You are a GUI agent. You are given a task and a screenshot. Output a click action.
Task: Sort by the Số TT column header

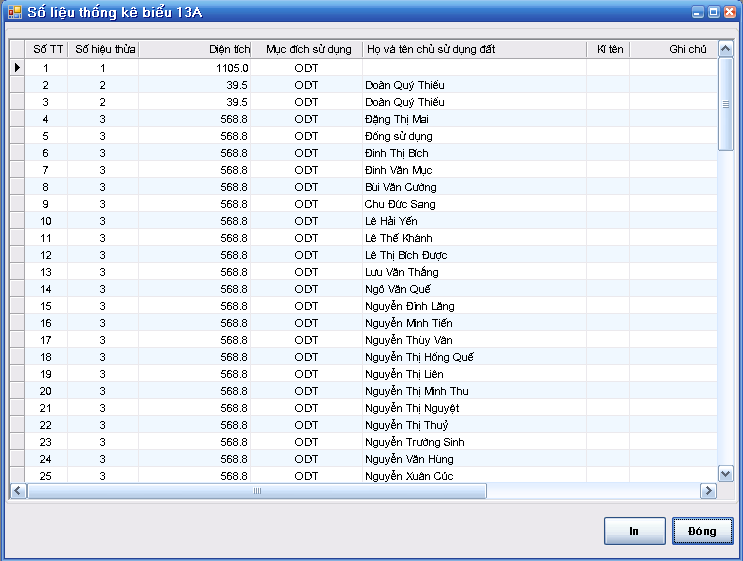point(46,49)
